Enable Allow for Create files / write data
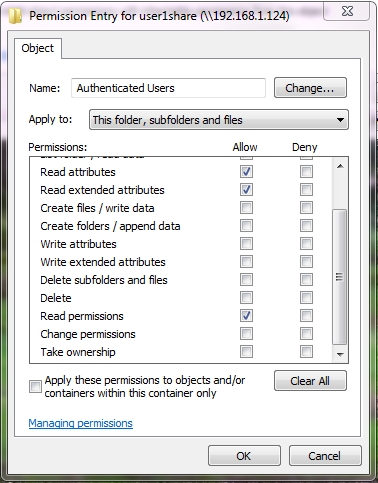 tap(246, 208)
